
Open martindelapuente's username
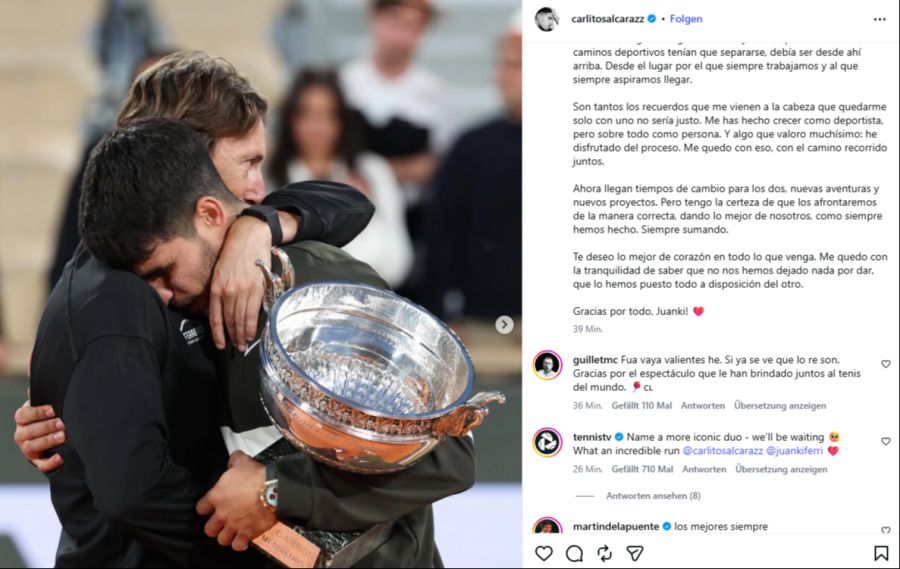point(617,527)
